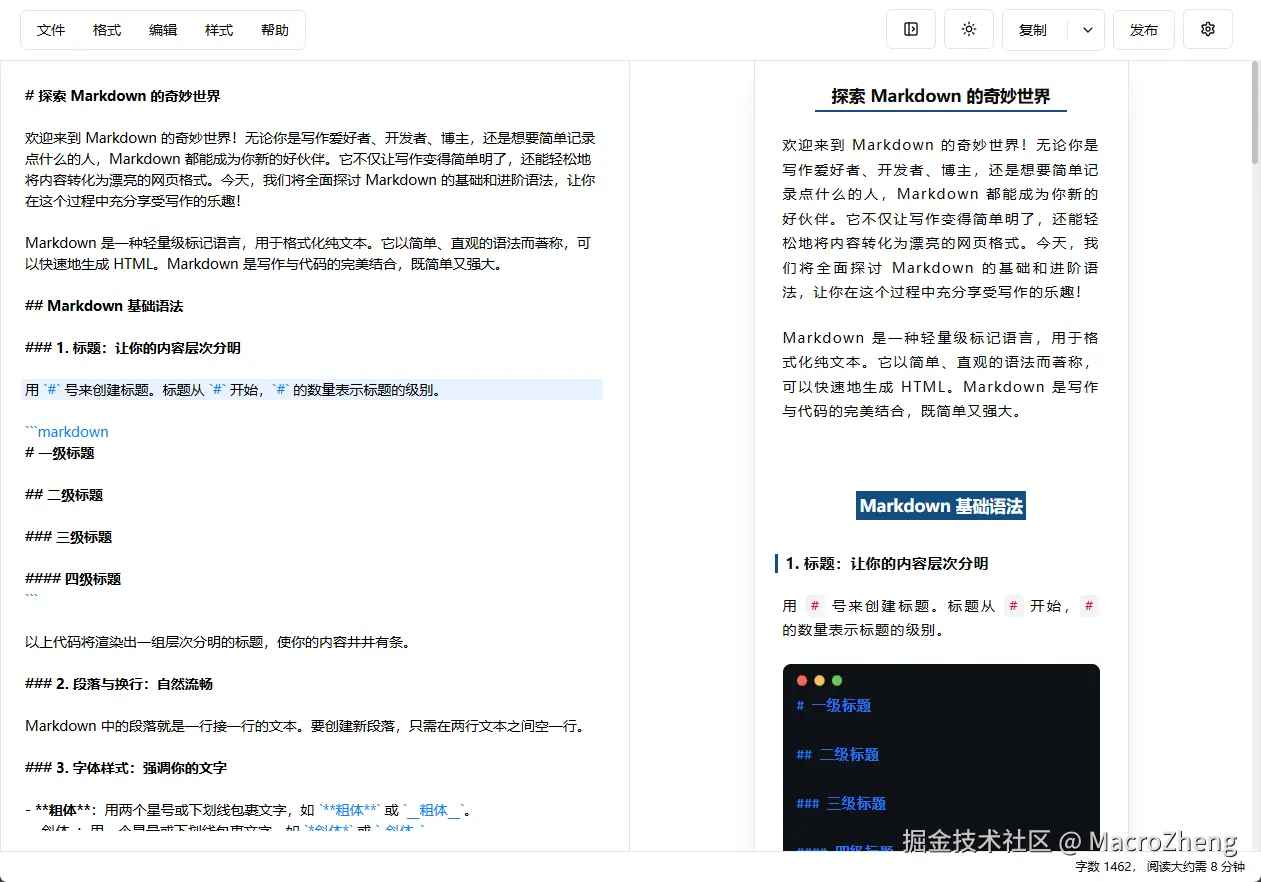
Task: Switch theme with the sun icon
Action: tap(969, 30)
